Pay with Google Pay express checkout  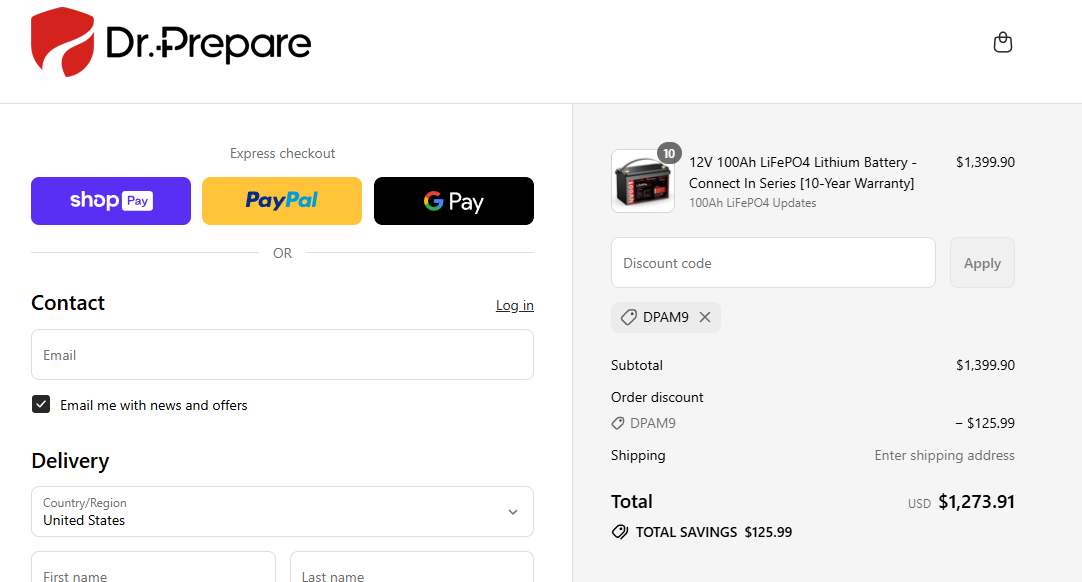coord(453,201)
